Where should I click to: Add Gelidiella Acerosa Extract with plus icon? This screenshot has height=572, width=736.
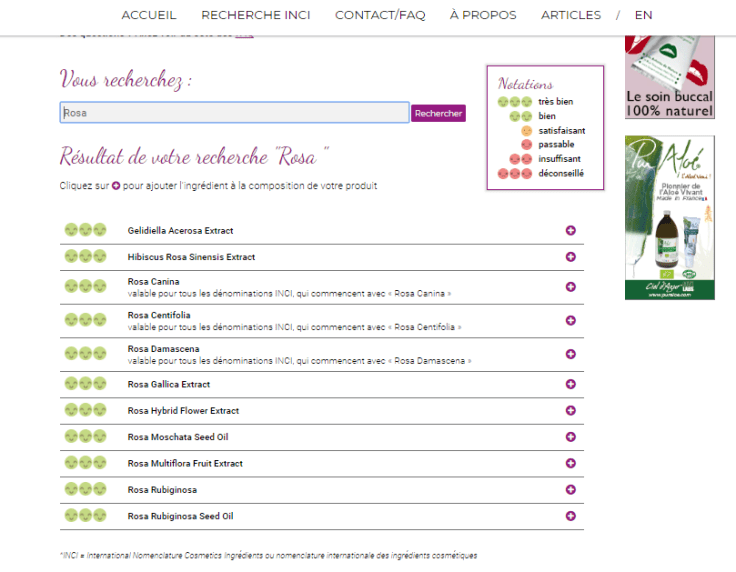coord(571,231)
